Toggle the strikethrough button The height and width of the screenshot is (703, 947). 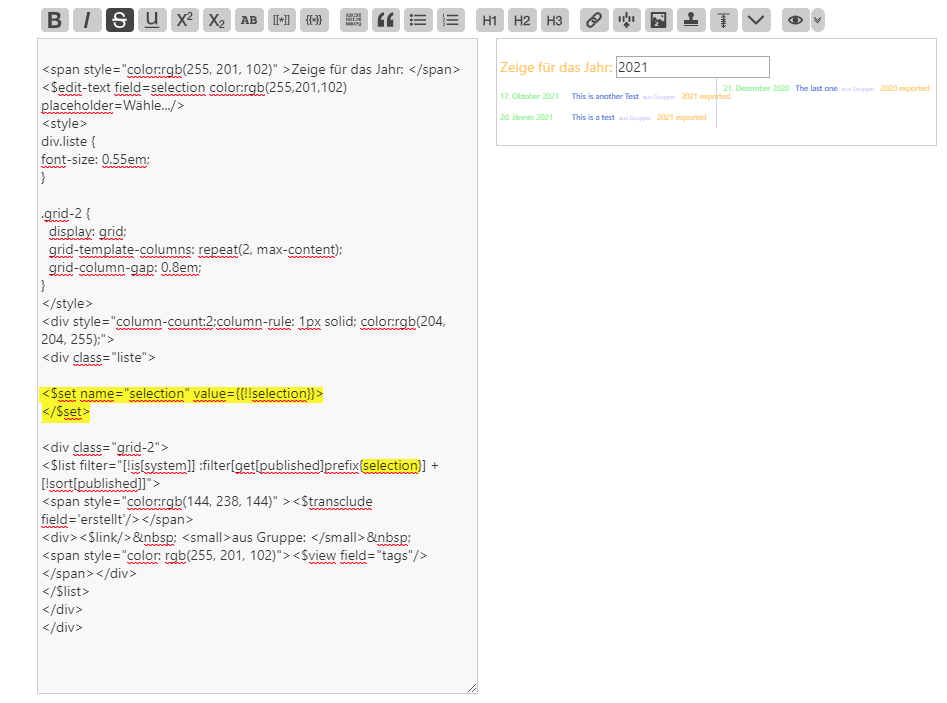120,20
